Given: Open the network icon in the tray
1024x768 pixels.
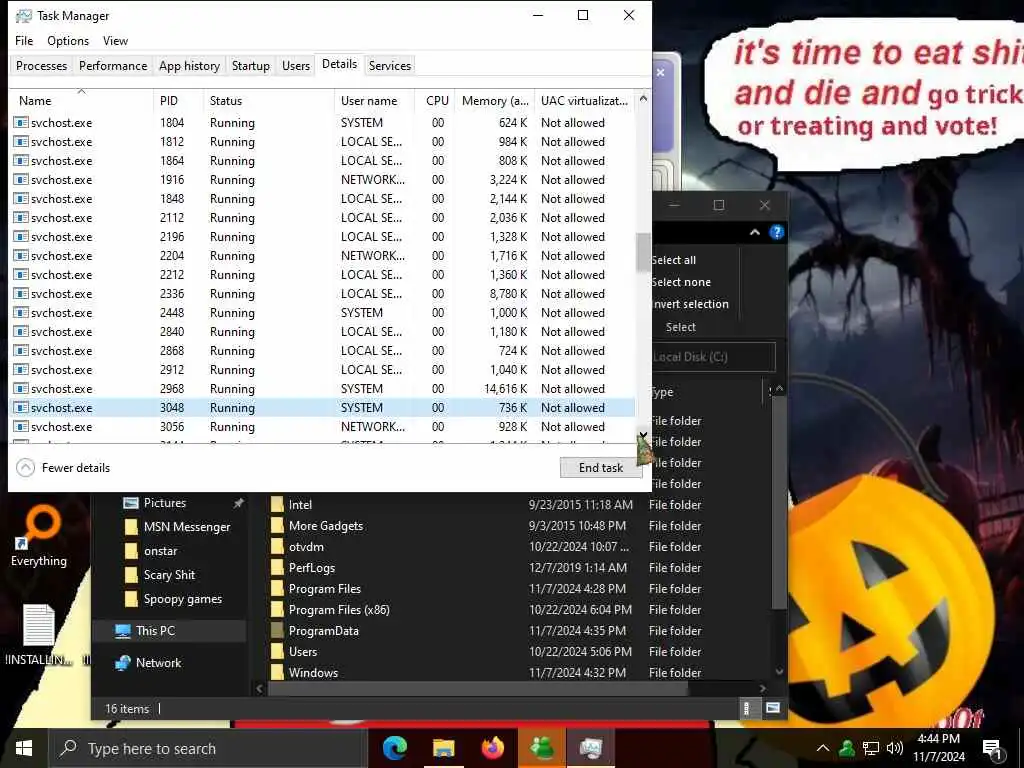Looking at the screenshot, I should coord(871,748).
